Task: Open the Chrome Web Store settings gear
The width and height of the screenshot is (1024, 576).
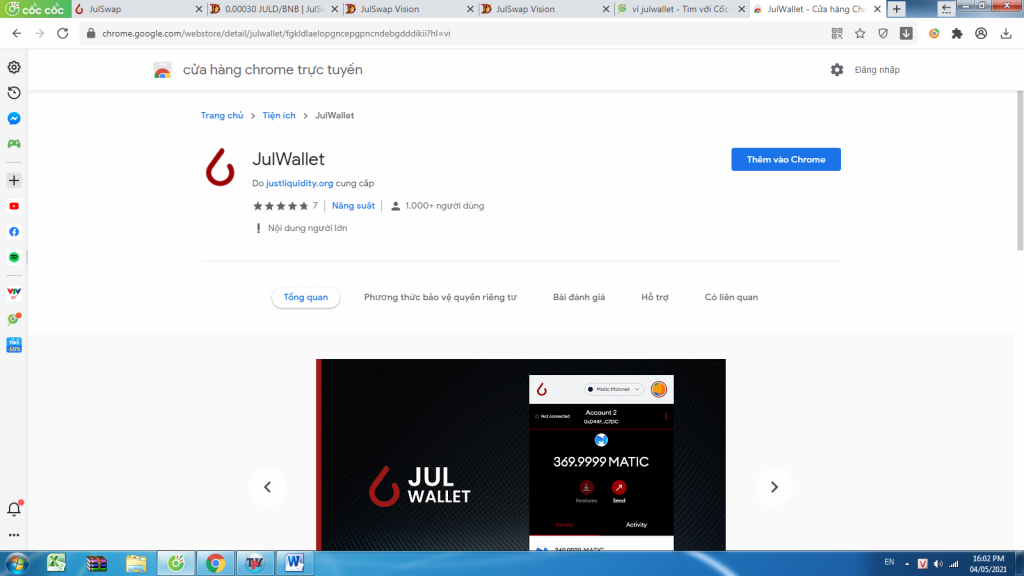Action: coord(837,70)
